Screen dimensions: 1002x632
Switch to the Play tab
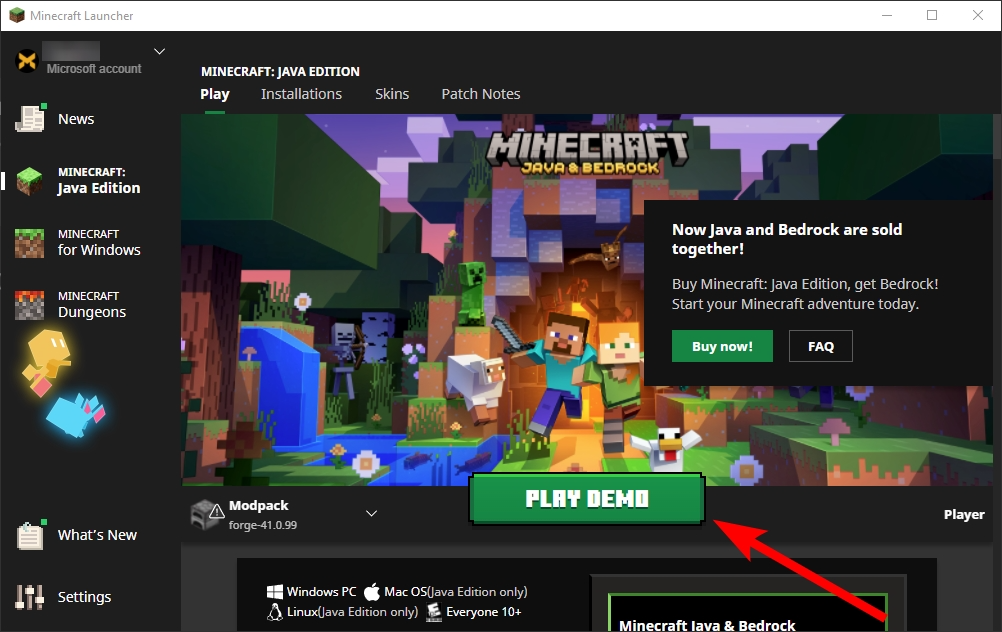[x=215, y=94]
